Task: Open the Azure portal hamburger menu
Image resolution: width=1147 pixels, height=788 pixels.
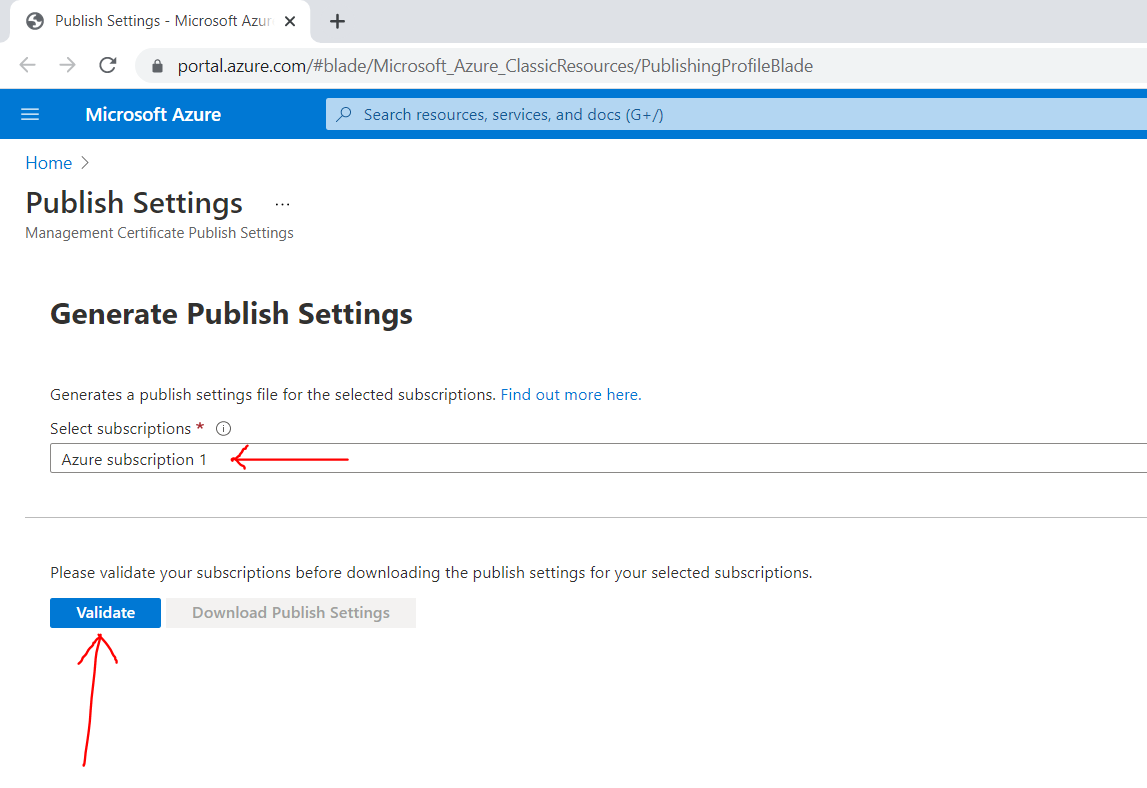Action: pyautogui.click(x=30, y=115)
